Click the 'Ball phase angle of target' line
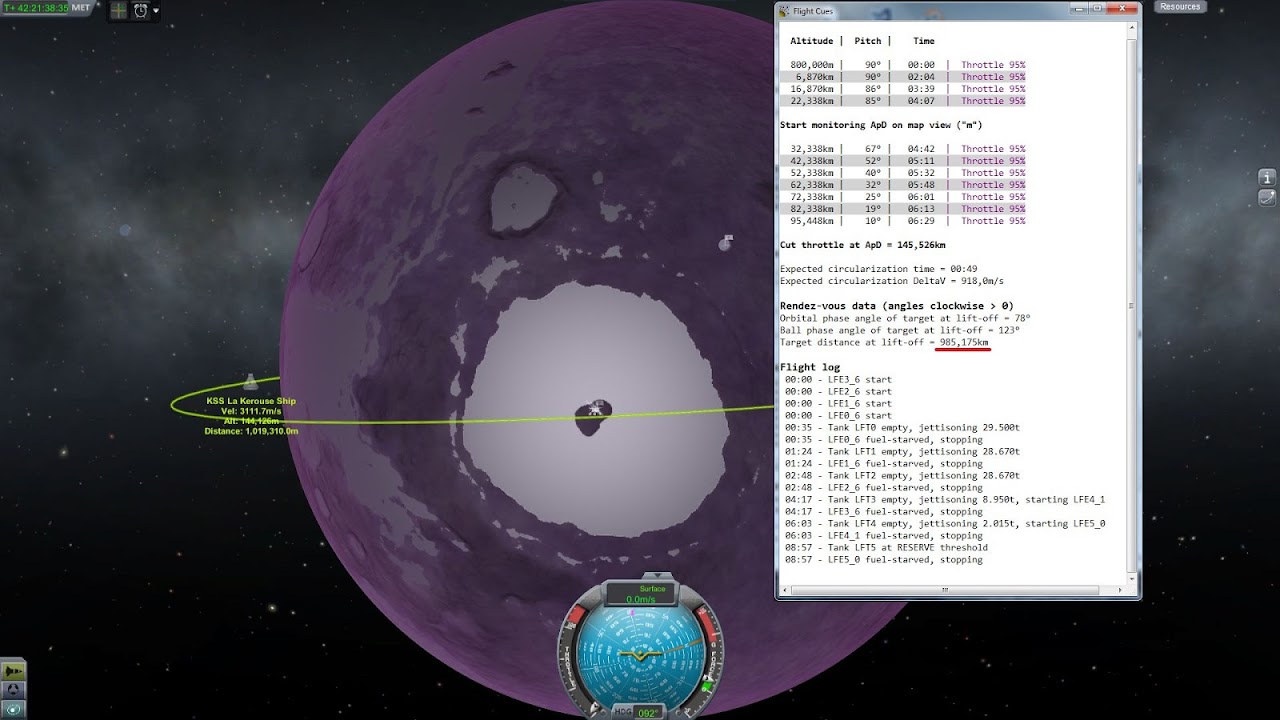The image size is (1280, 720). tap(899, 330)
